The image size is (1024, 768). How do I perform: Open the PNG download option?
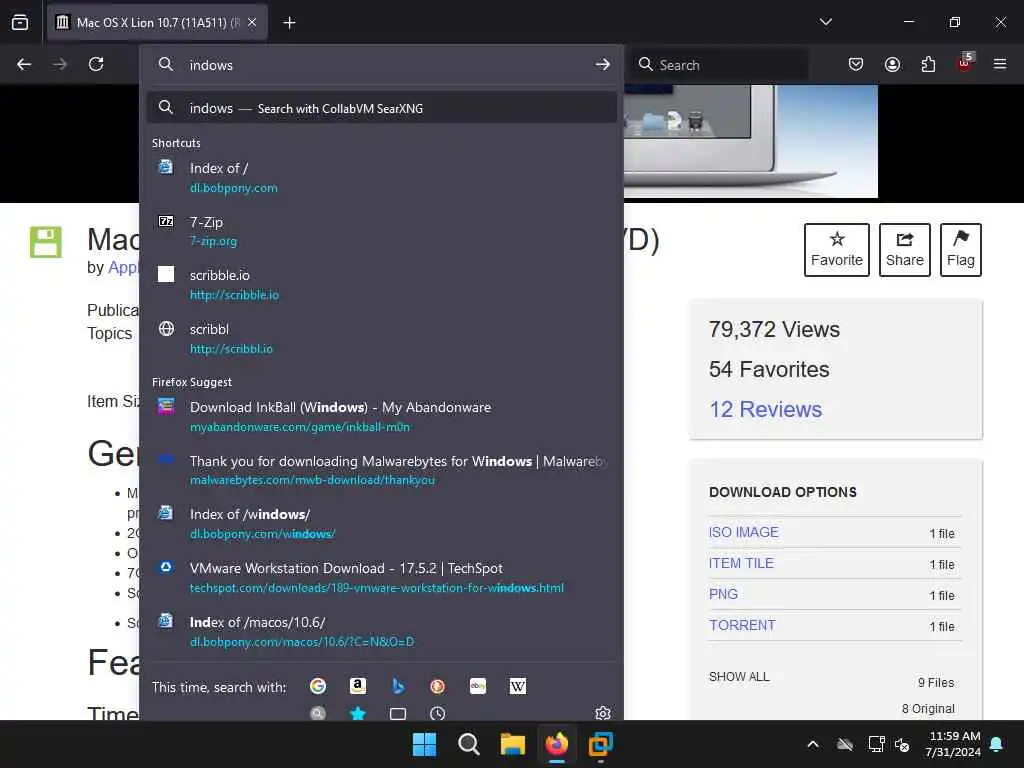tap(723, 594)
